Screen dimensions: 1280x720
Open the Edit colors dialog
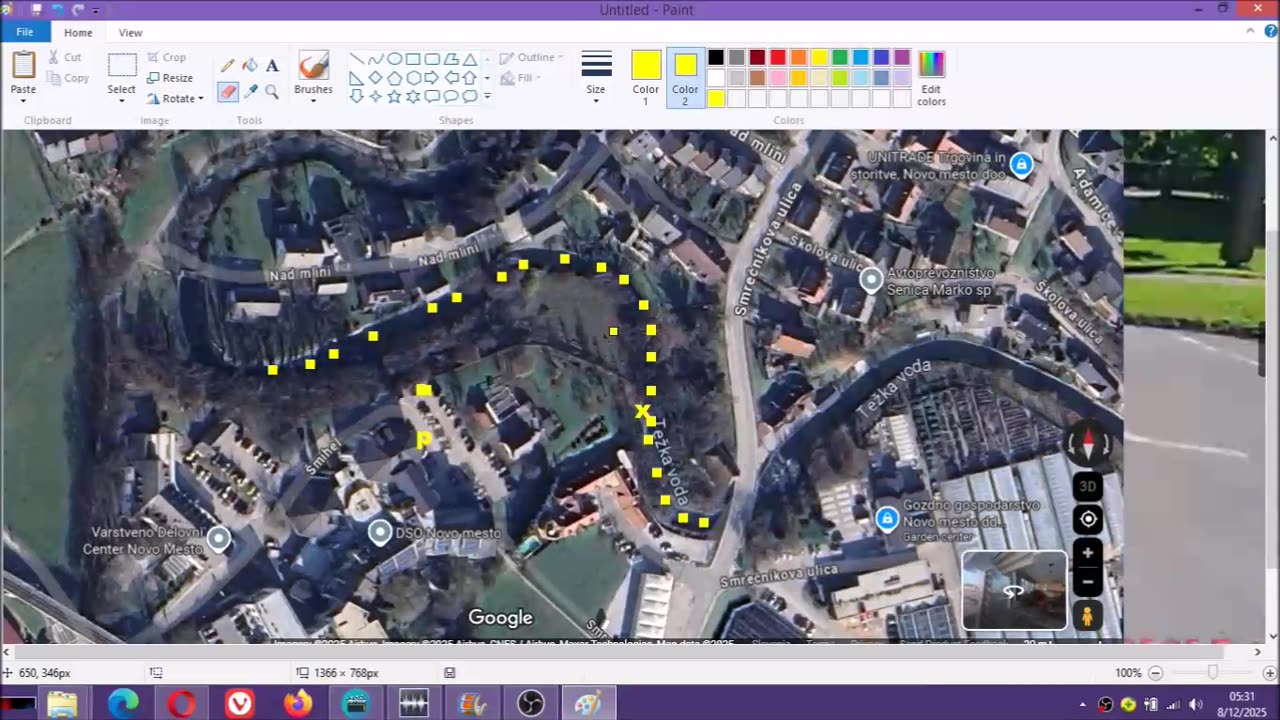[931, 78]
